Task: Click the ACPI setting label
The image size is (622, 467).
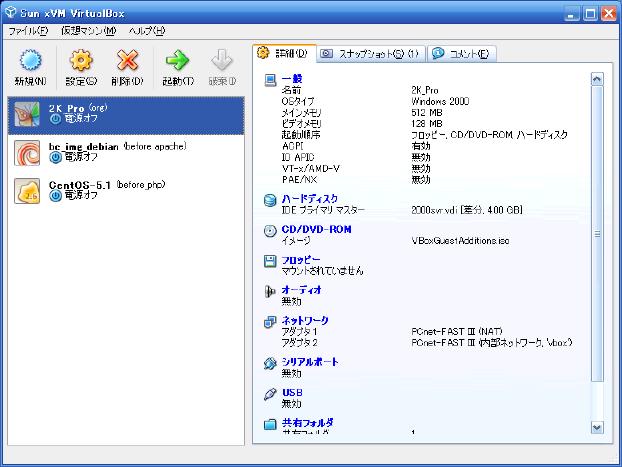Action: tap(293, 146)
